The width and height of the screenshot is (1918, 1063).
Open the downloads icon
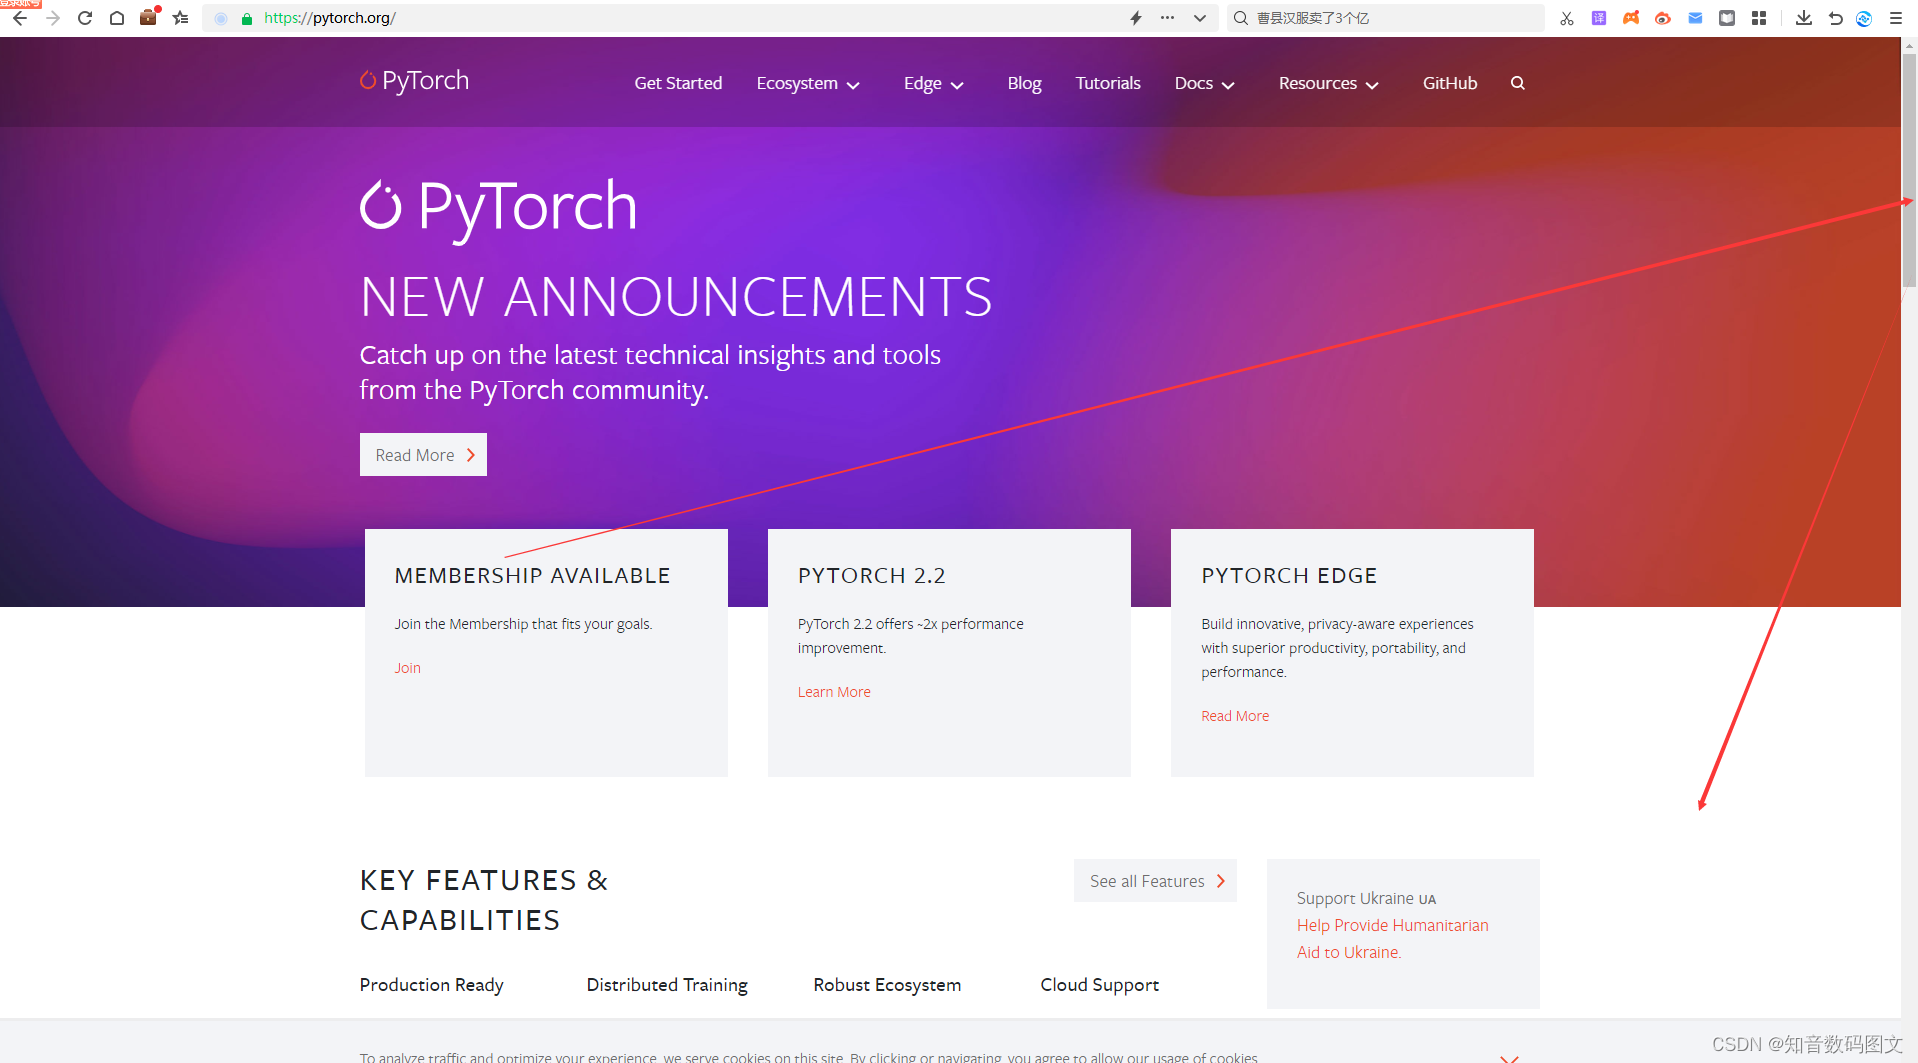click(1805, 18)
